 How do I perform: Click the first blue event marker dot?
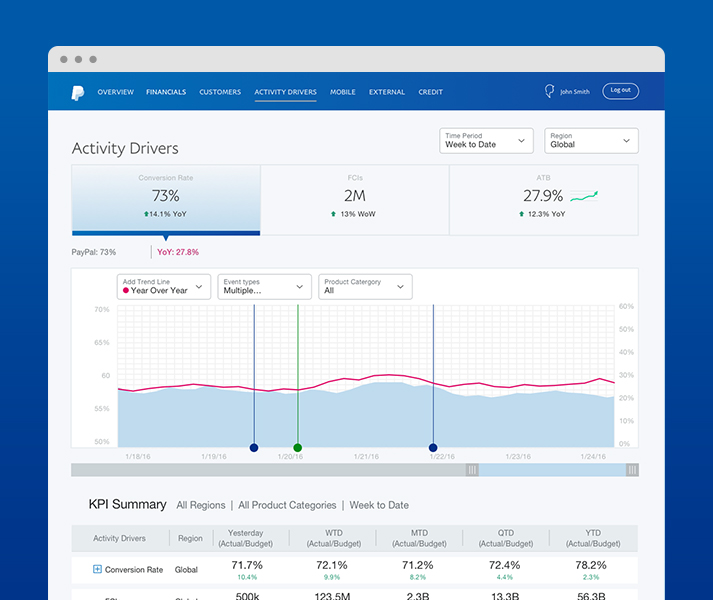(254, 447)
